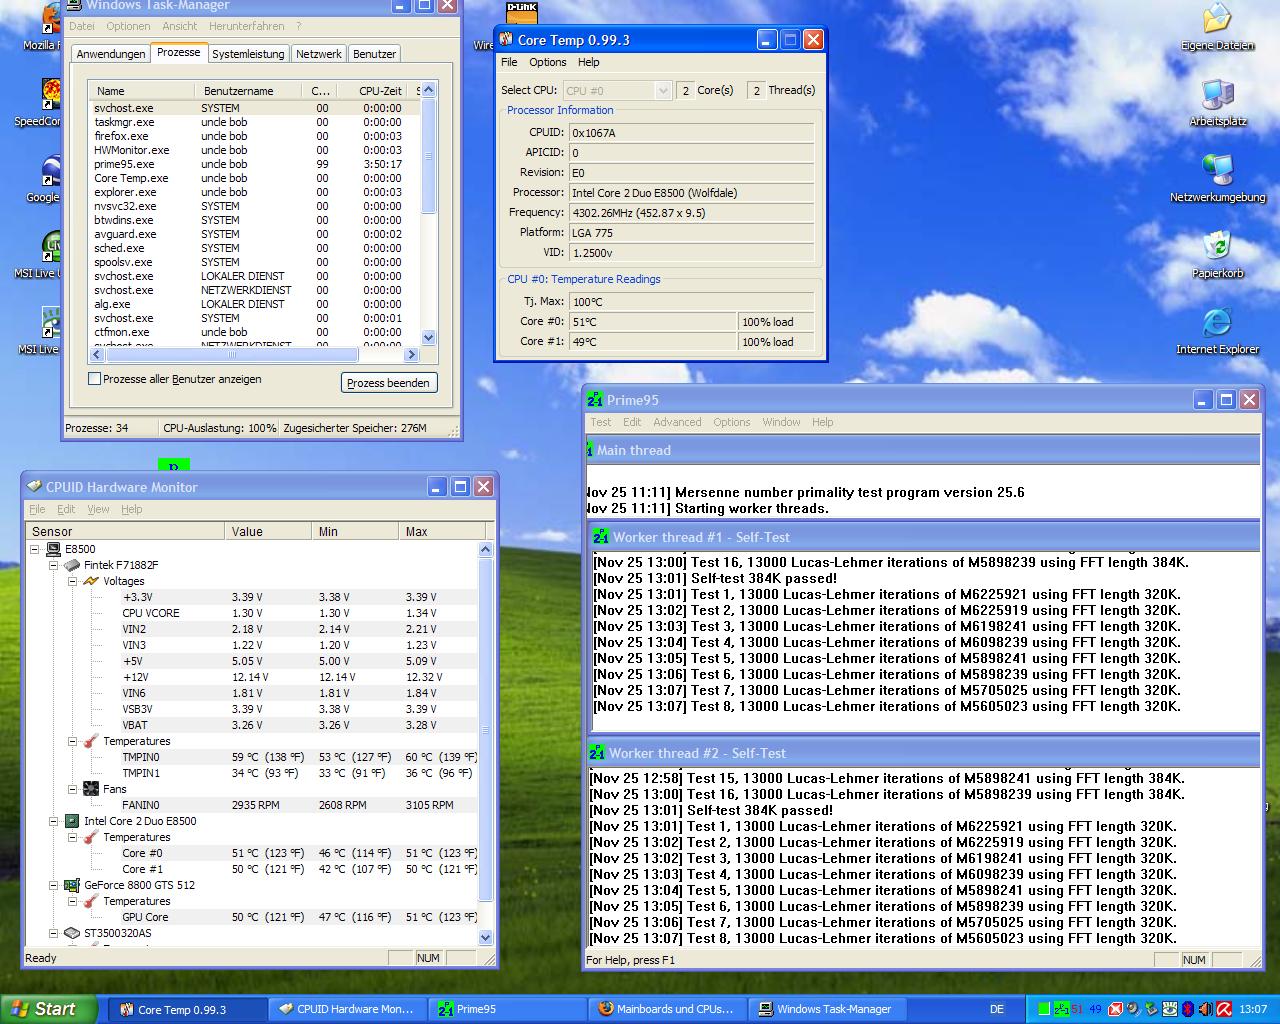Image resolution: width=1280 pixels, height=1024 pixels.
Task: Click scroll-right arrow in Task-Manager process list
Action: [411, 355]
